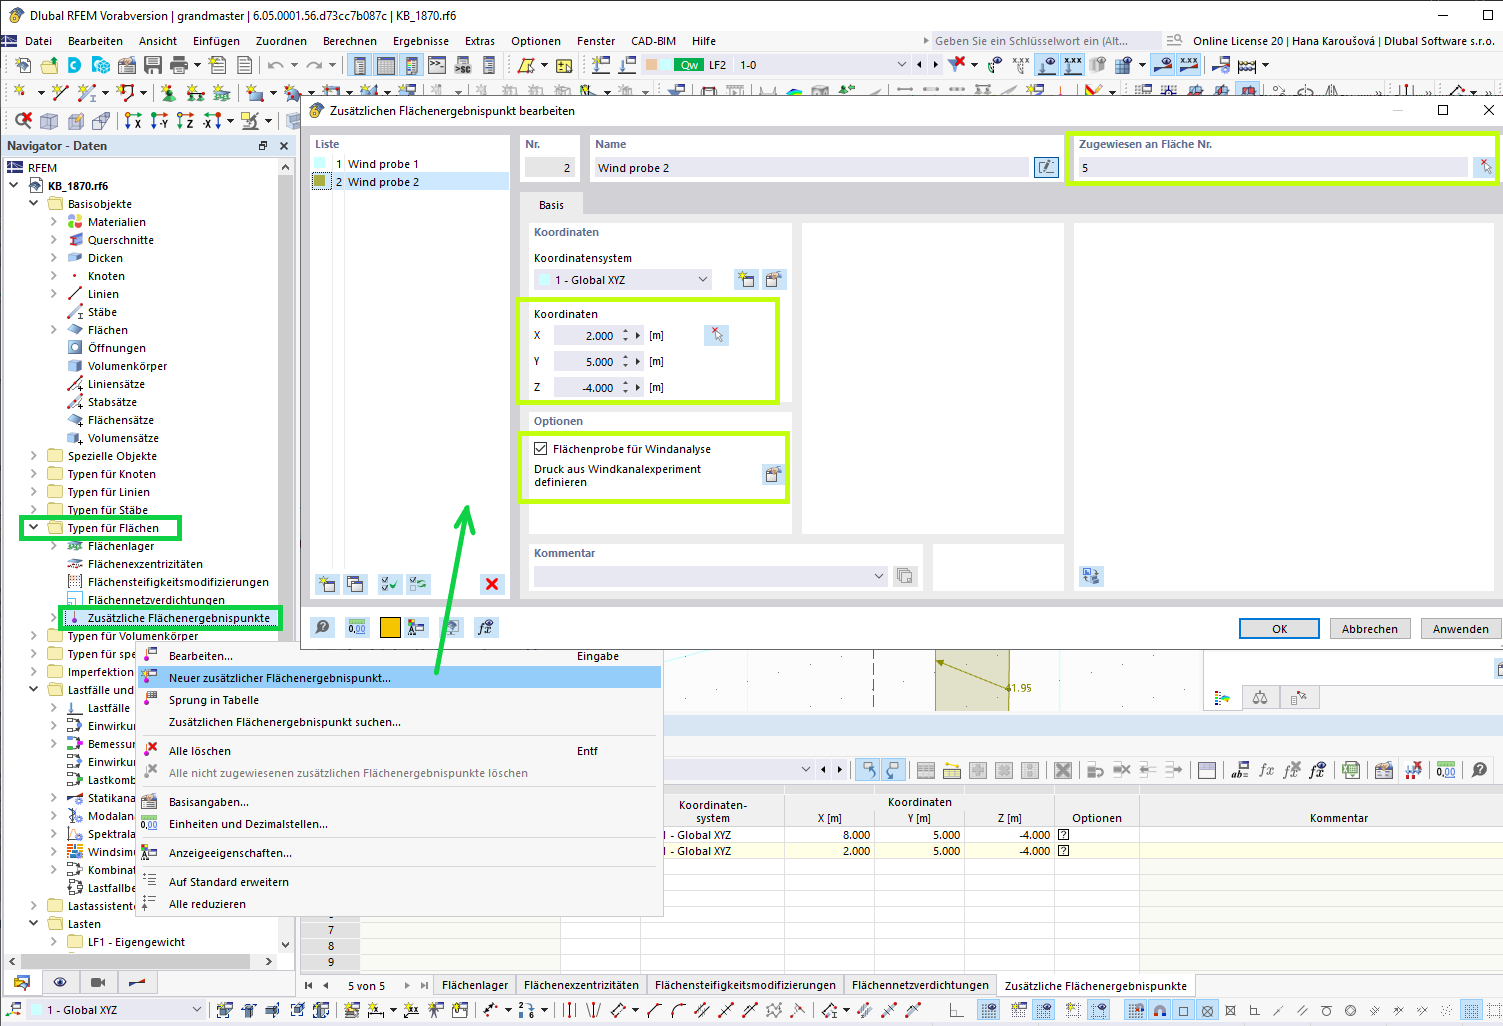The width and height of the screenshot is (1503, 1026).
Task: Select the Basis tab in the dialog
Action: tap(552, 205)
